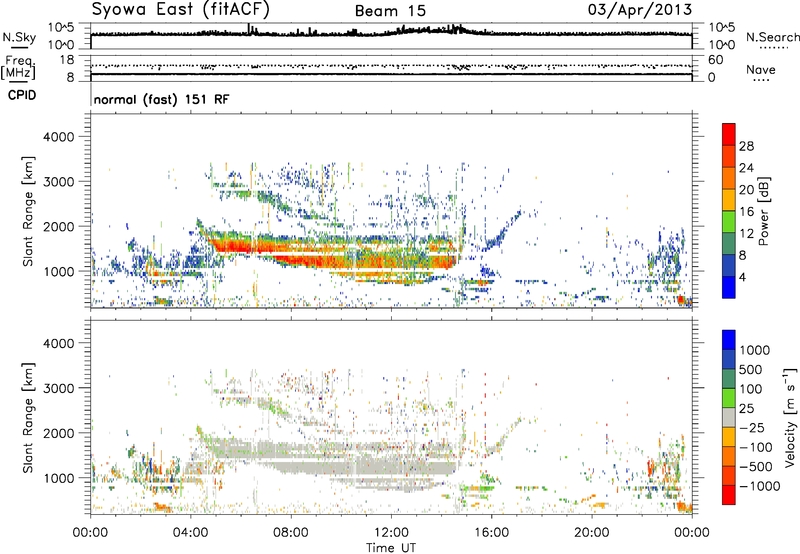The height and width of the screenshot is (554, 800).
Task: Click the 'Nave' legend label
Action: click(x=761, y=70)
